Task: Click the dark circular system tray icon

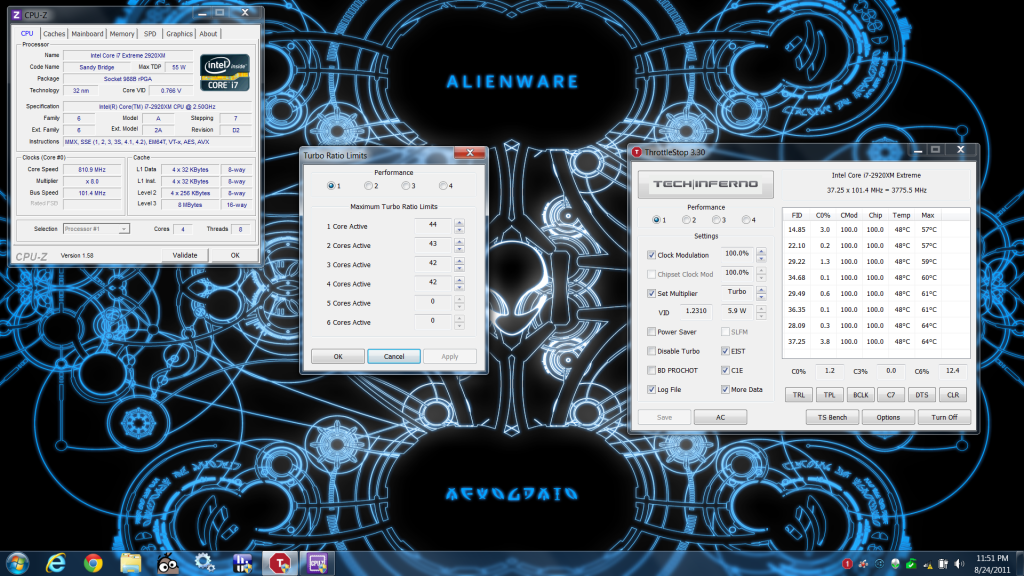Action: pyautogui.click(x=879, y=564)
